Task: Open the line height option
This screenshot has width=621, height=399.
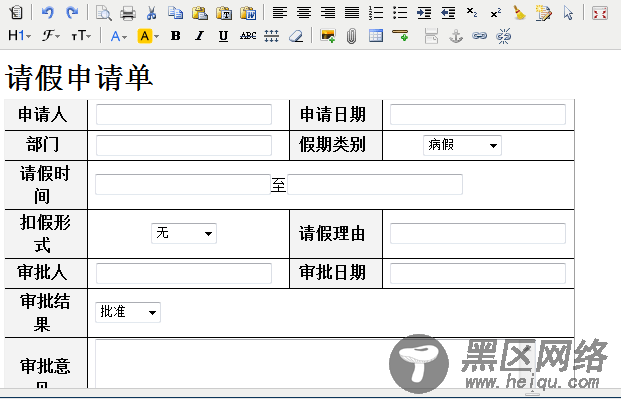Action: [x=272, y=36]
